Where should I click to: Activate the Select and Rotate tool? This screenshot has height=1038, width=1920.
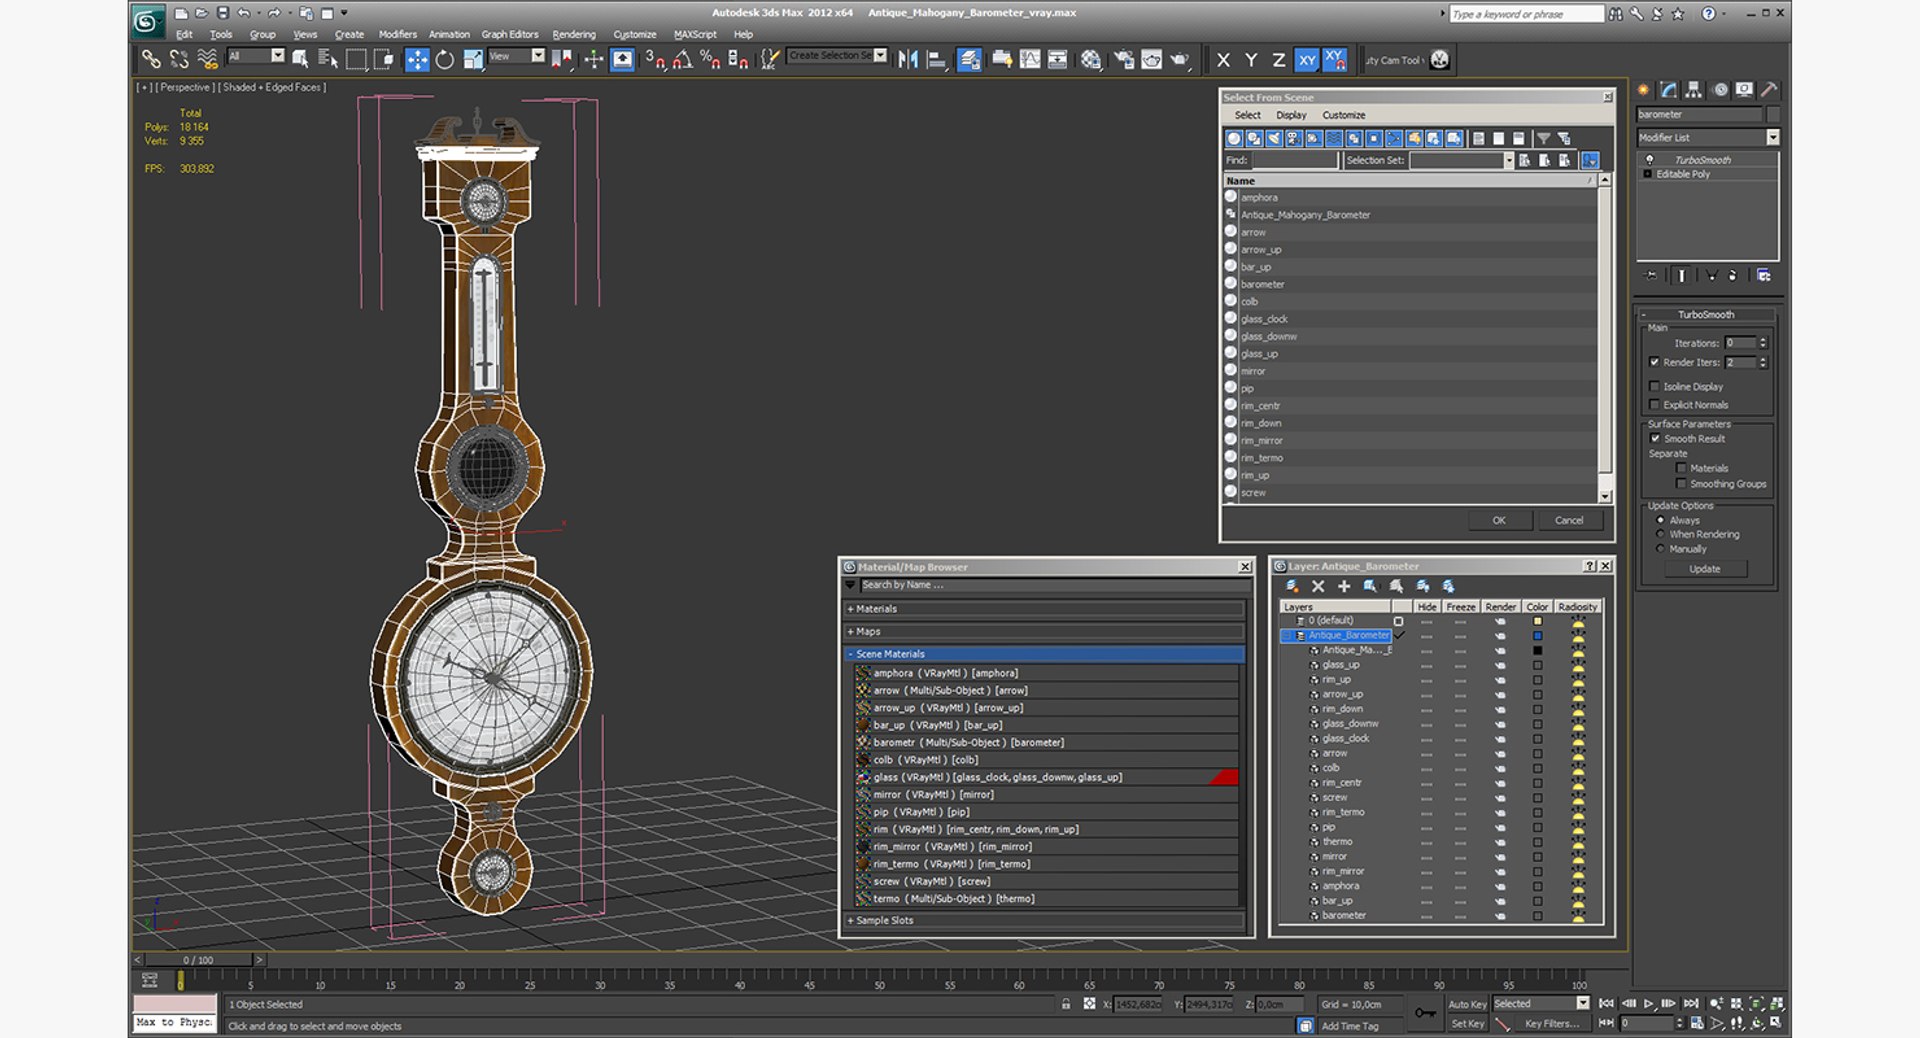click(445, 60)
